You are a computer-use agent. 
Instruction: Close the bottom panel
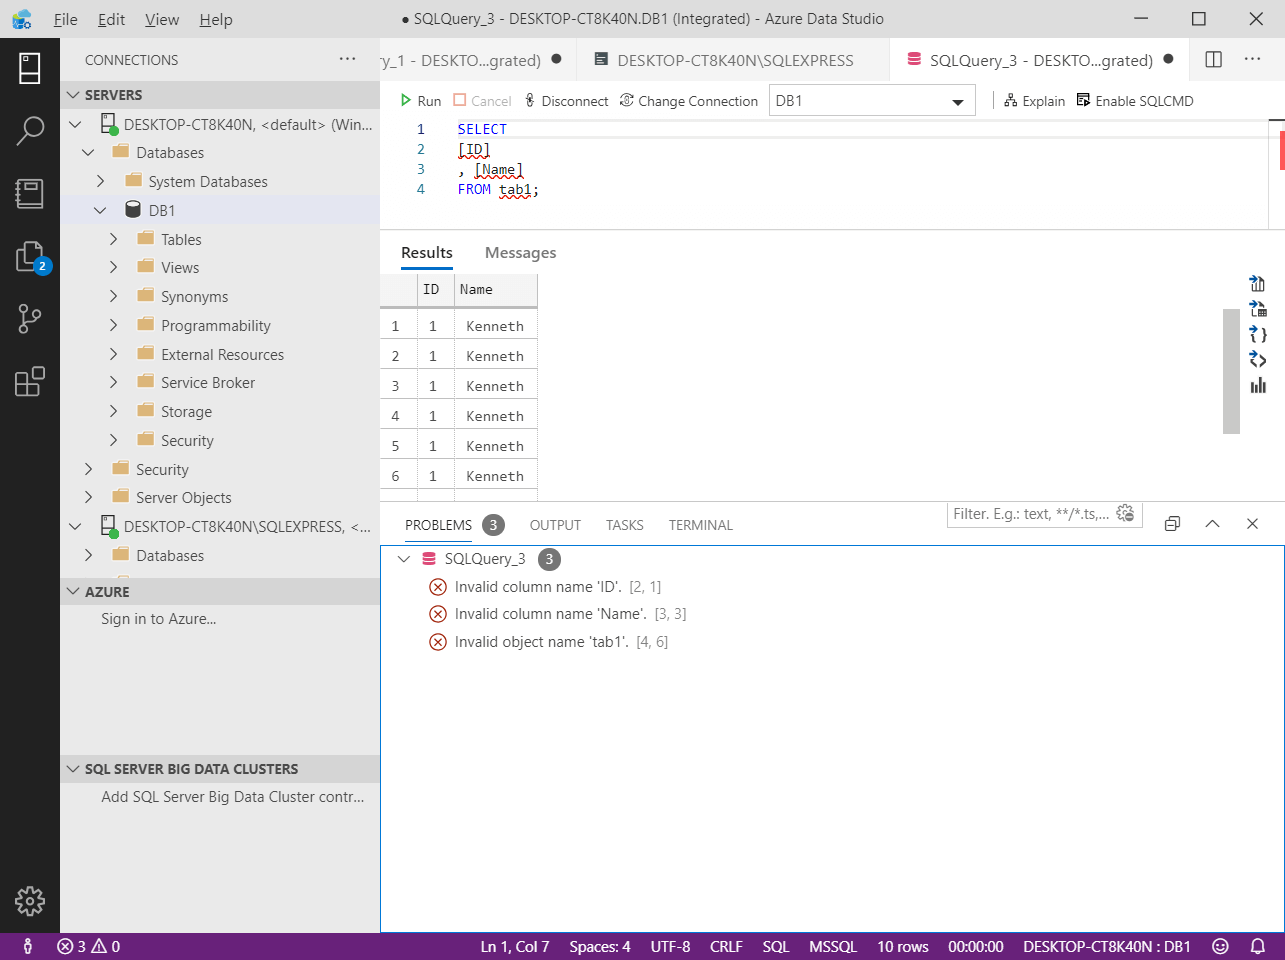click(x=1252, y=524)
